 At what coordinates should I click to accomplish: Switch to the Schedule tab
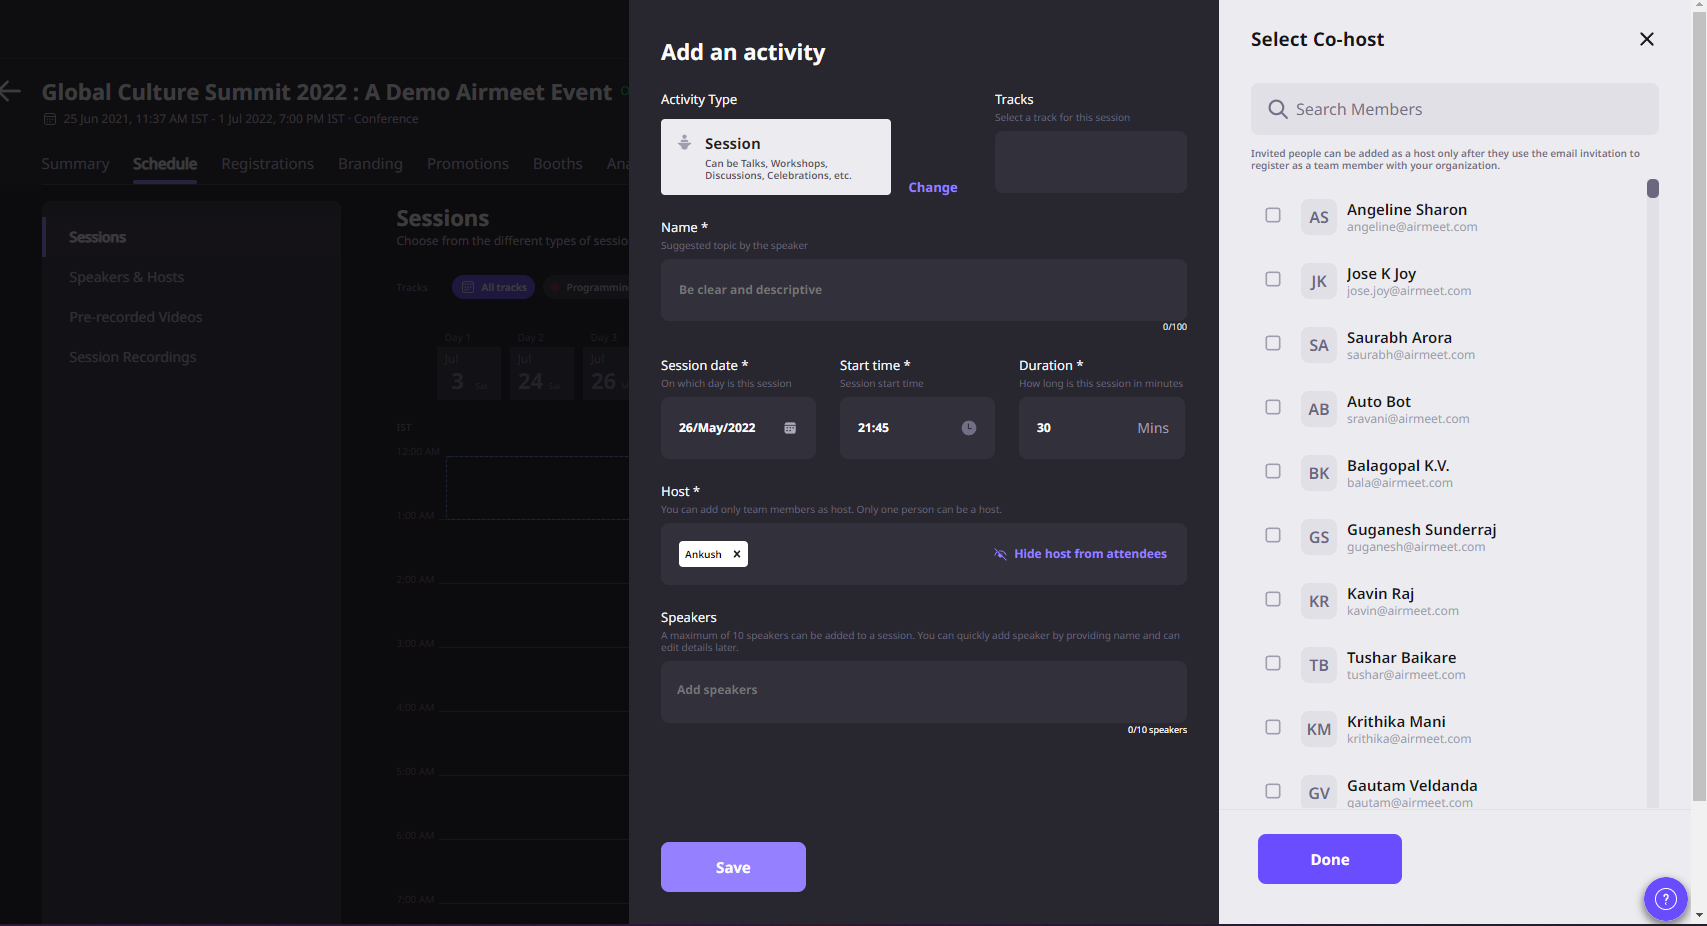pos(165,164)
